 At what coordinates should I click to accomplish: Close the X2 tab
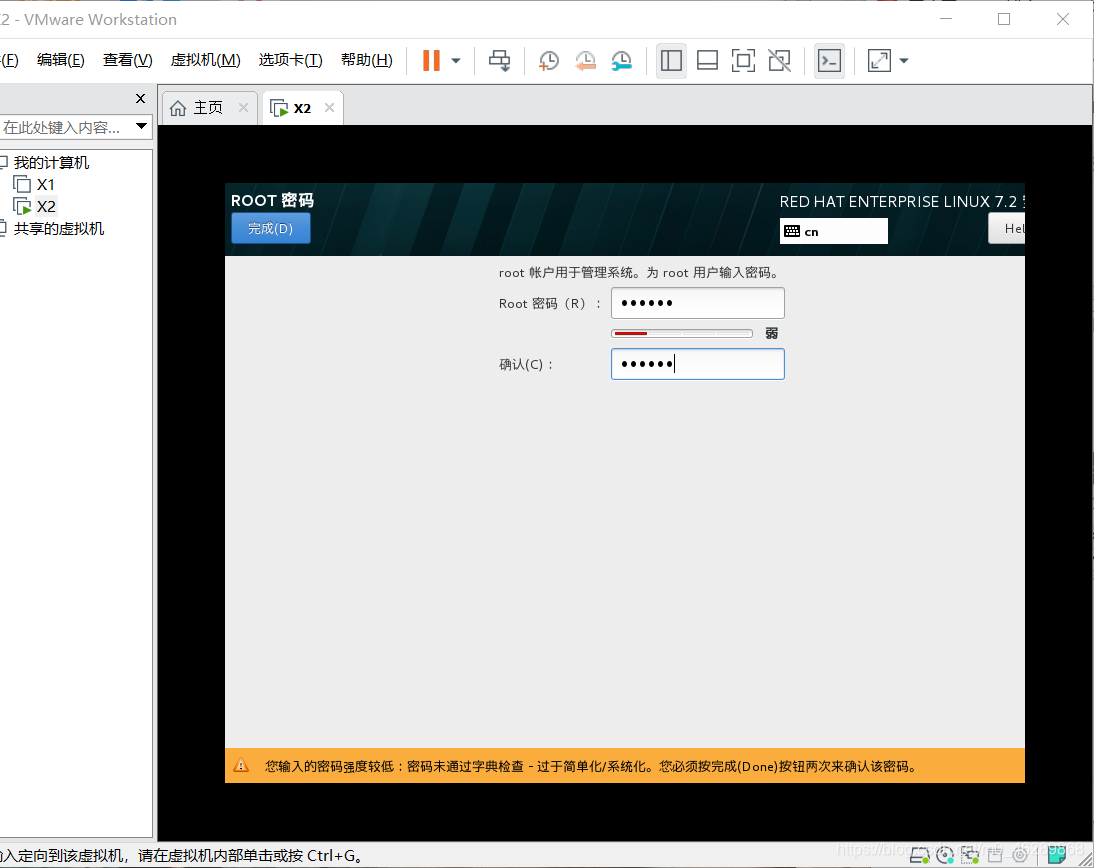pos(329,107)
